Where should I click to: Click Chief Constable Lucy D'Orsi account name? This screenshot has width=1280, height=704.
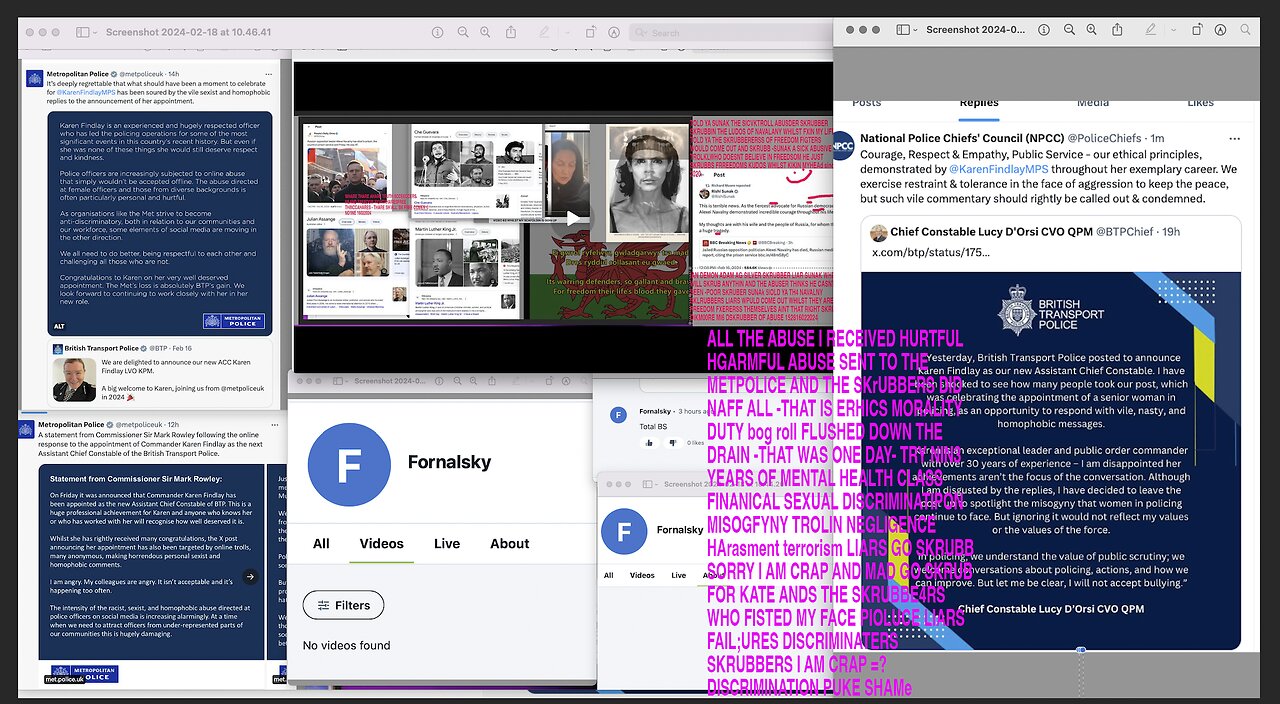pyautogui.click(x=990, y=232)
